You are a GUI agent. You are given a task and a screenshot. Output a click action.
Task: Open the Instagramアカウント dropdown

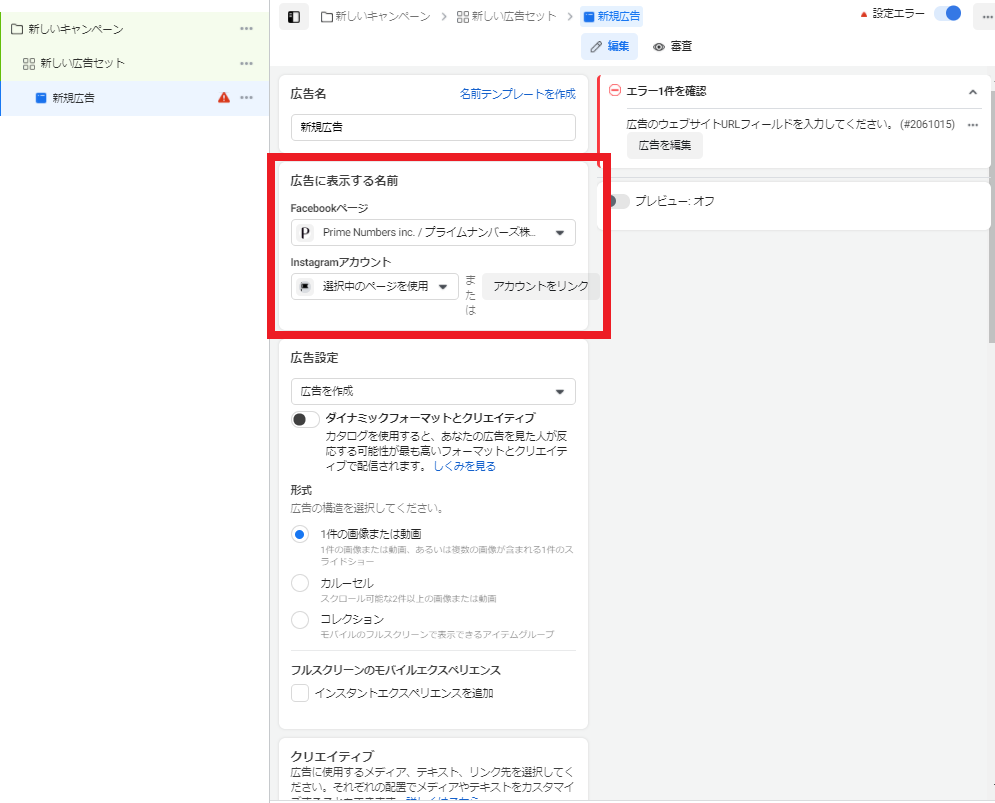coord(374,286)
